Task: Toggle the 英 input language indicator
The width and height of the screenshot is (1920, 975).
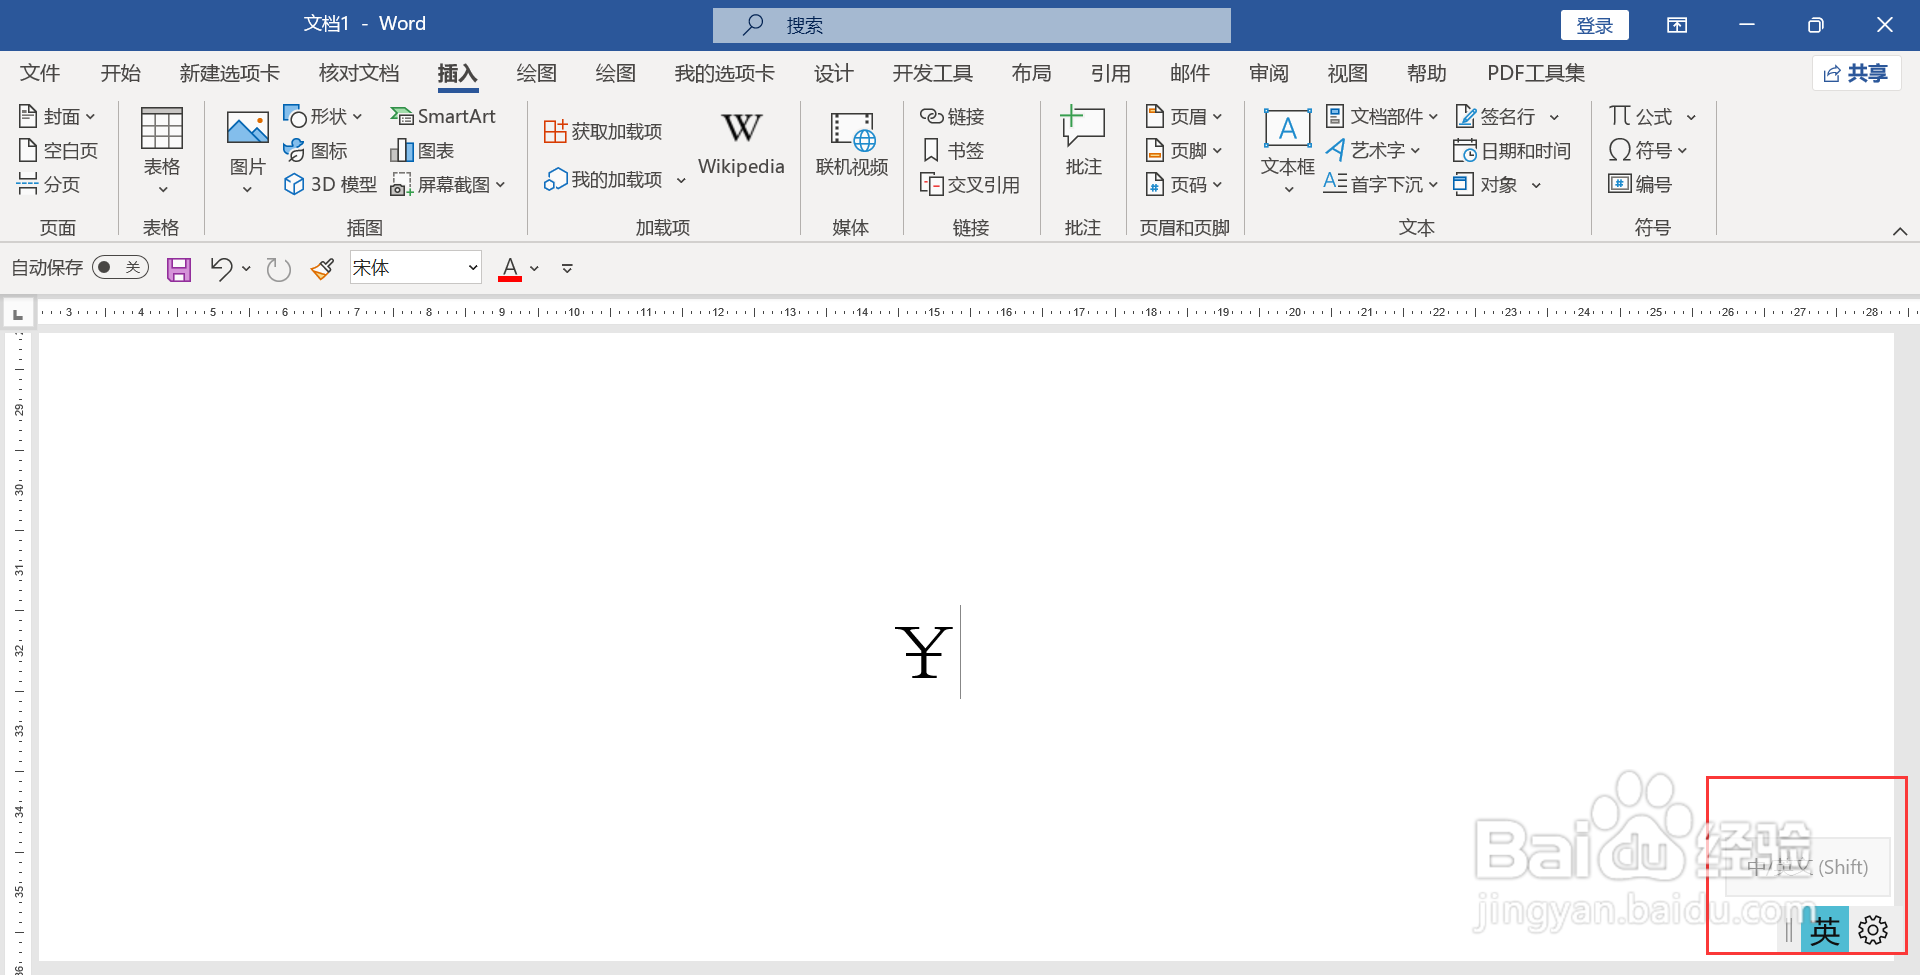Action: (1825, 931)
